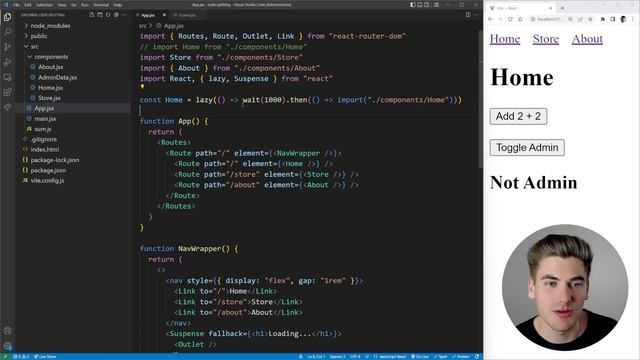Open browser three-dot menu
The width and height of the screenshot is (640, 360).
tap(633, 19)
